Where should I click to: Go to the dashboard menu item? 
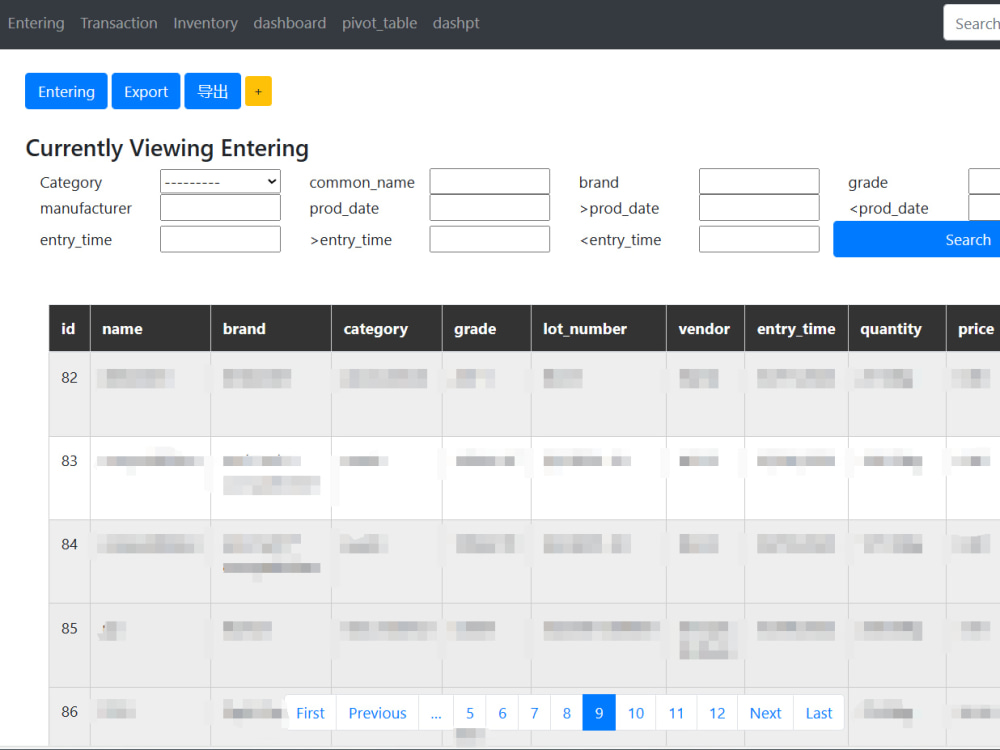(x=290, y=22)
